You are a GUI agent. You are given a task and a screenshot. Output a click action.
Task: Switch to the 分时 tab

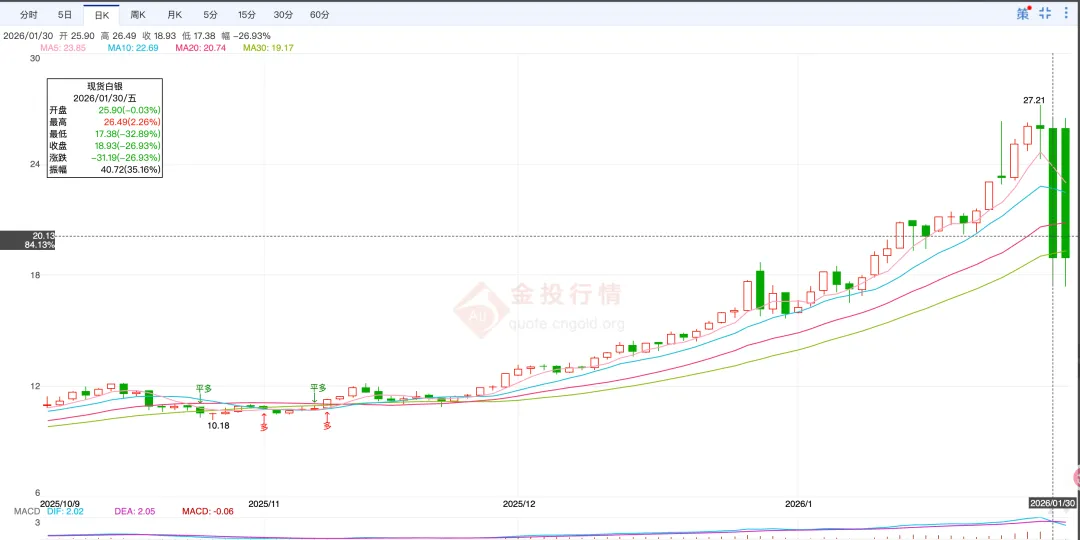point(29,14)
